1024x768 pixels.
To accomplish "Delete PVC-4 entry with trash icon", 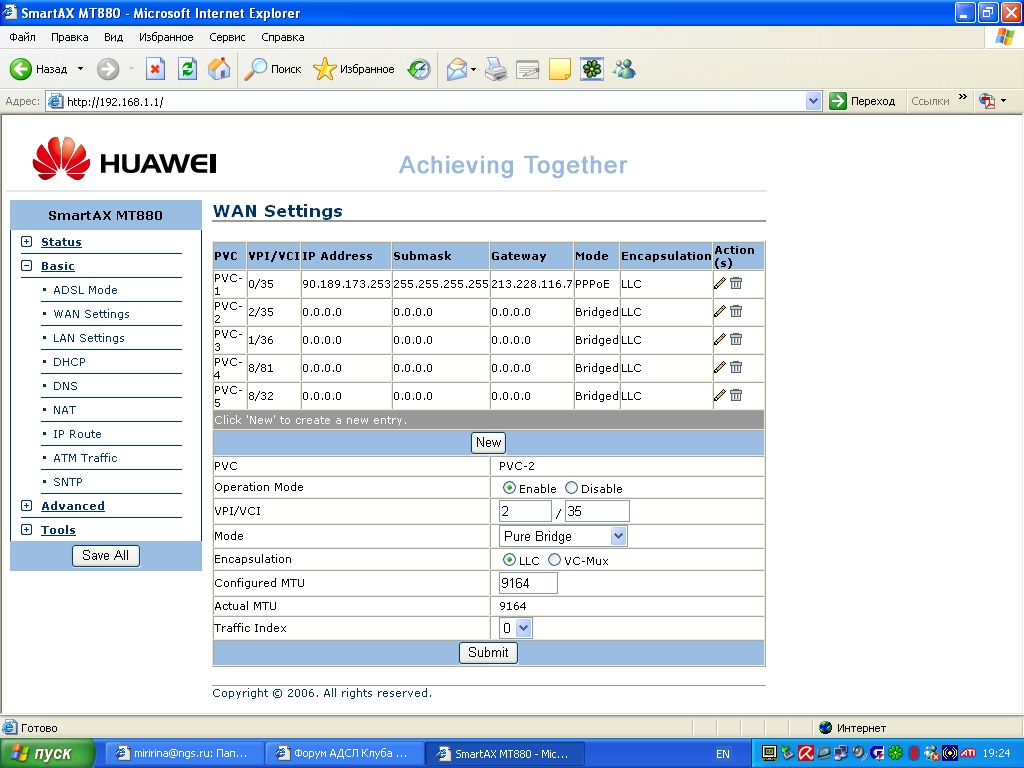I will 736,368.
